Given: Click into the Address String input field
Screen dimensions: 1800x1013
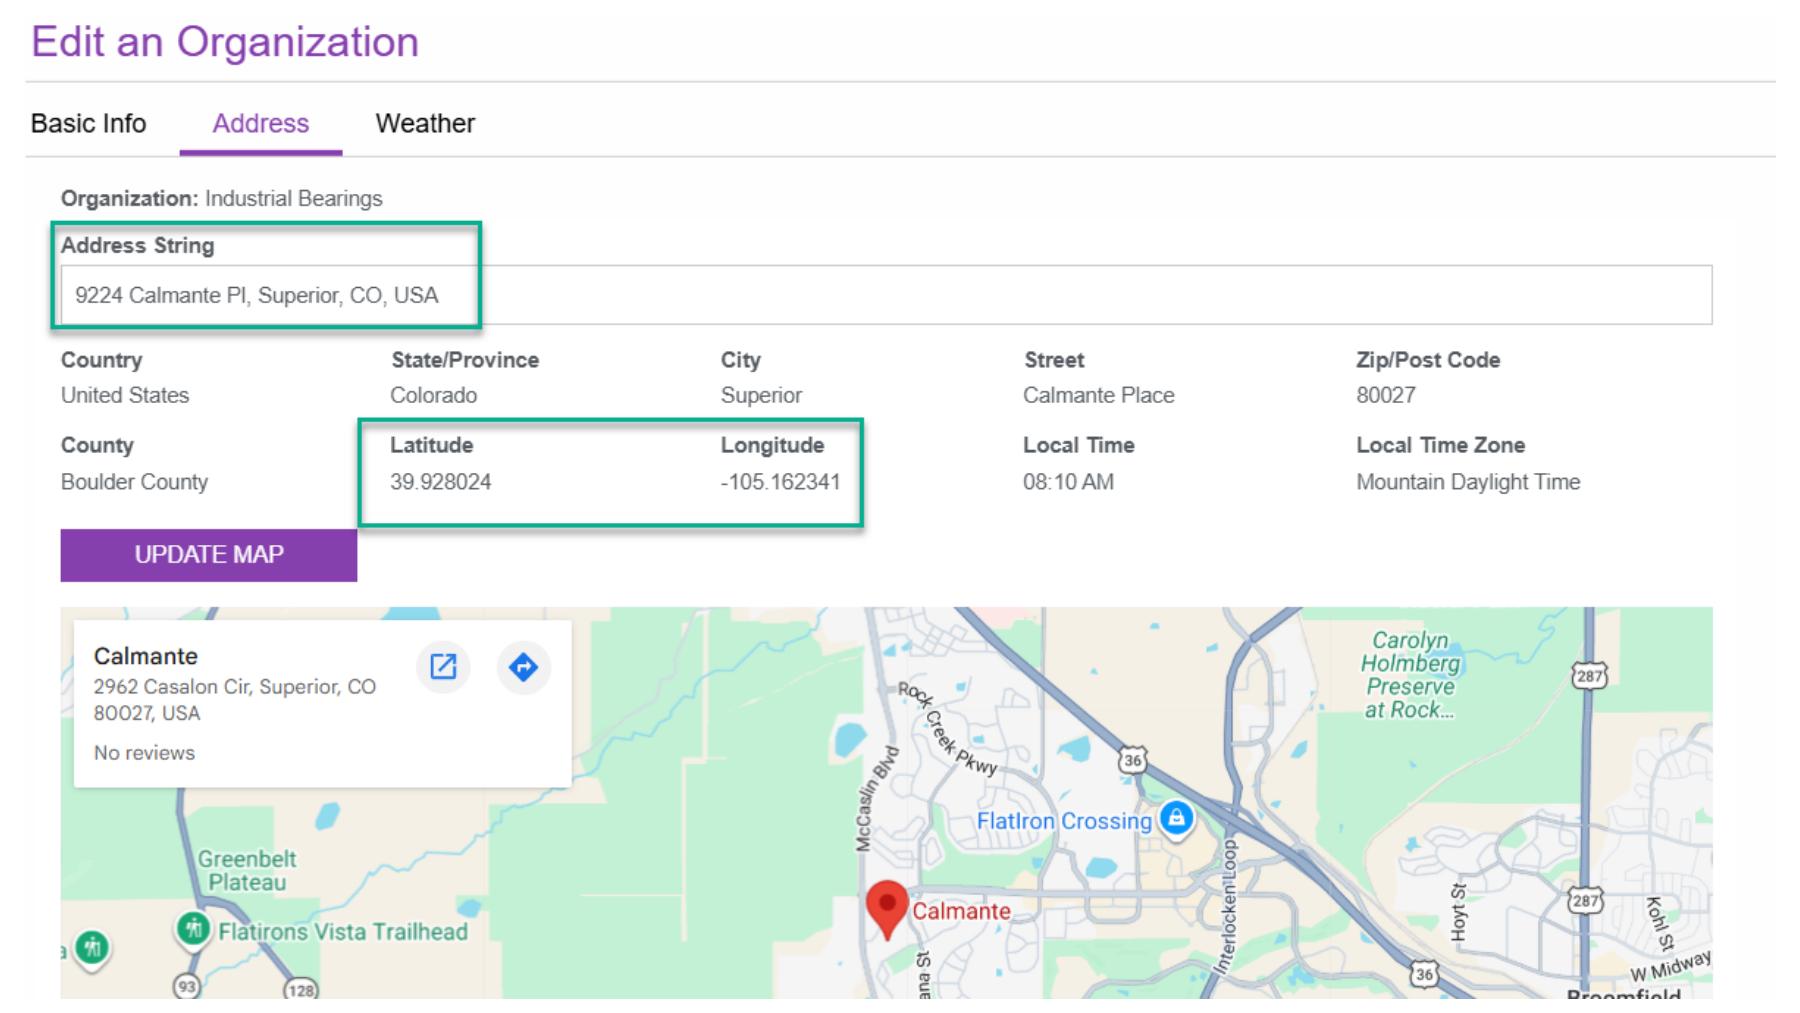Looking at the screenshot, I should coord(886,295).
